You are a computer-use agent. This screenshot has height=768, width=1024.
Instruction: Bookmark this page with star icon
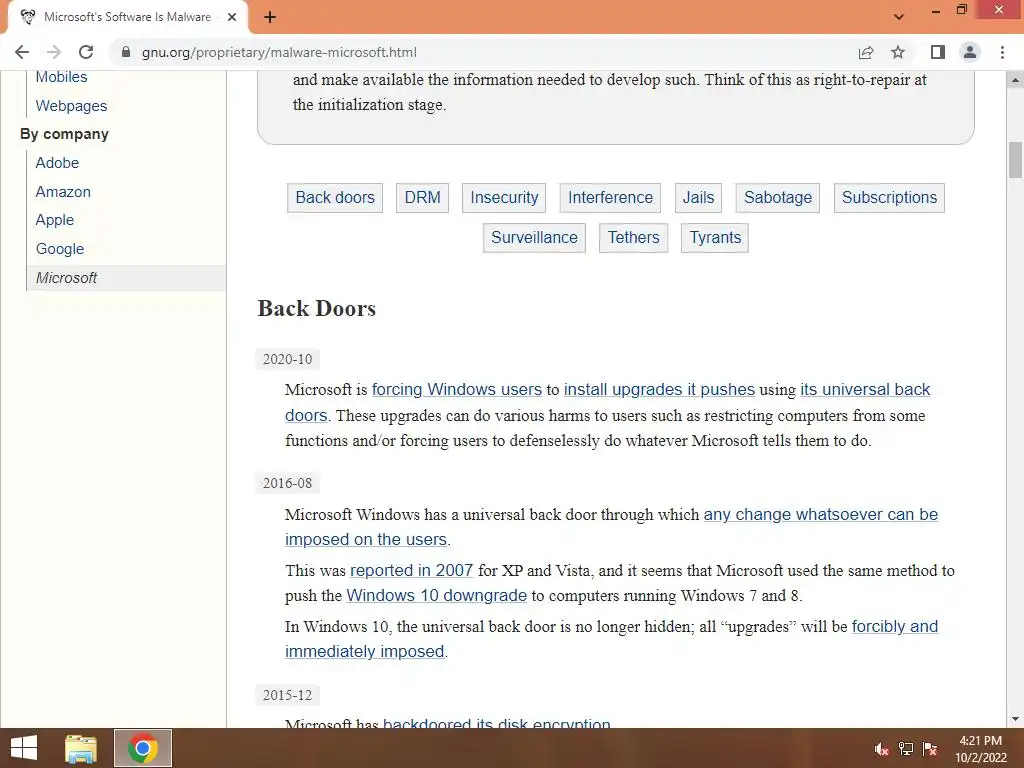(898, 52)
